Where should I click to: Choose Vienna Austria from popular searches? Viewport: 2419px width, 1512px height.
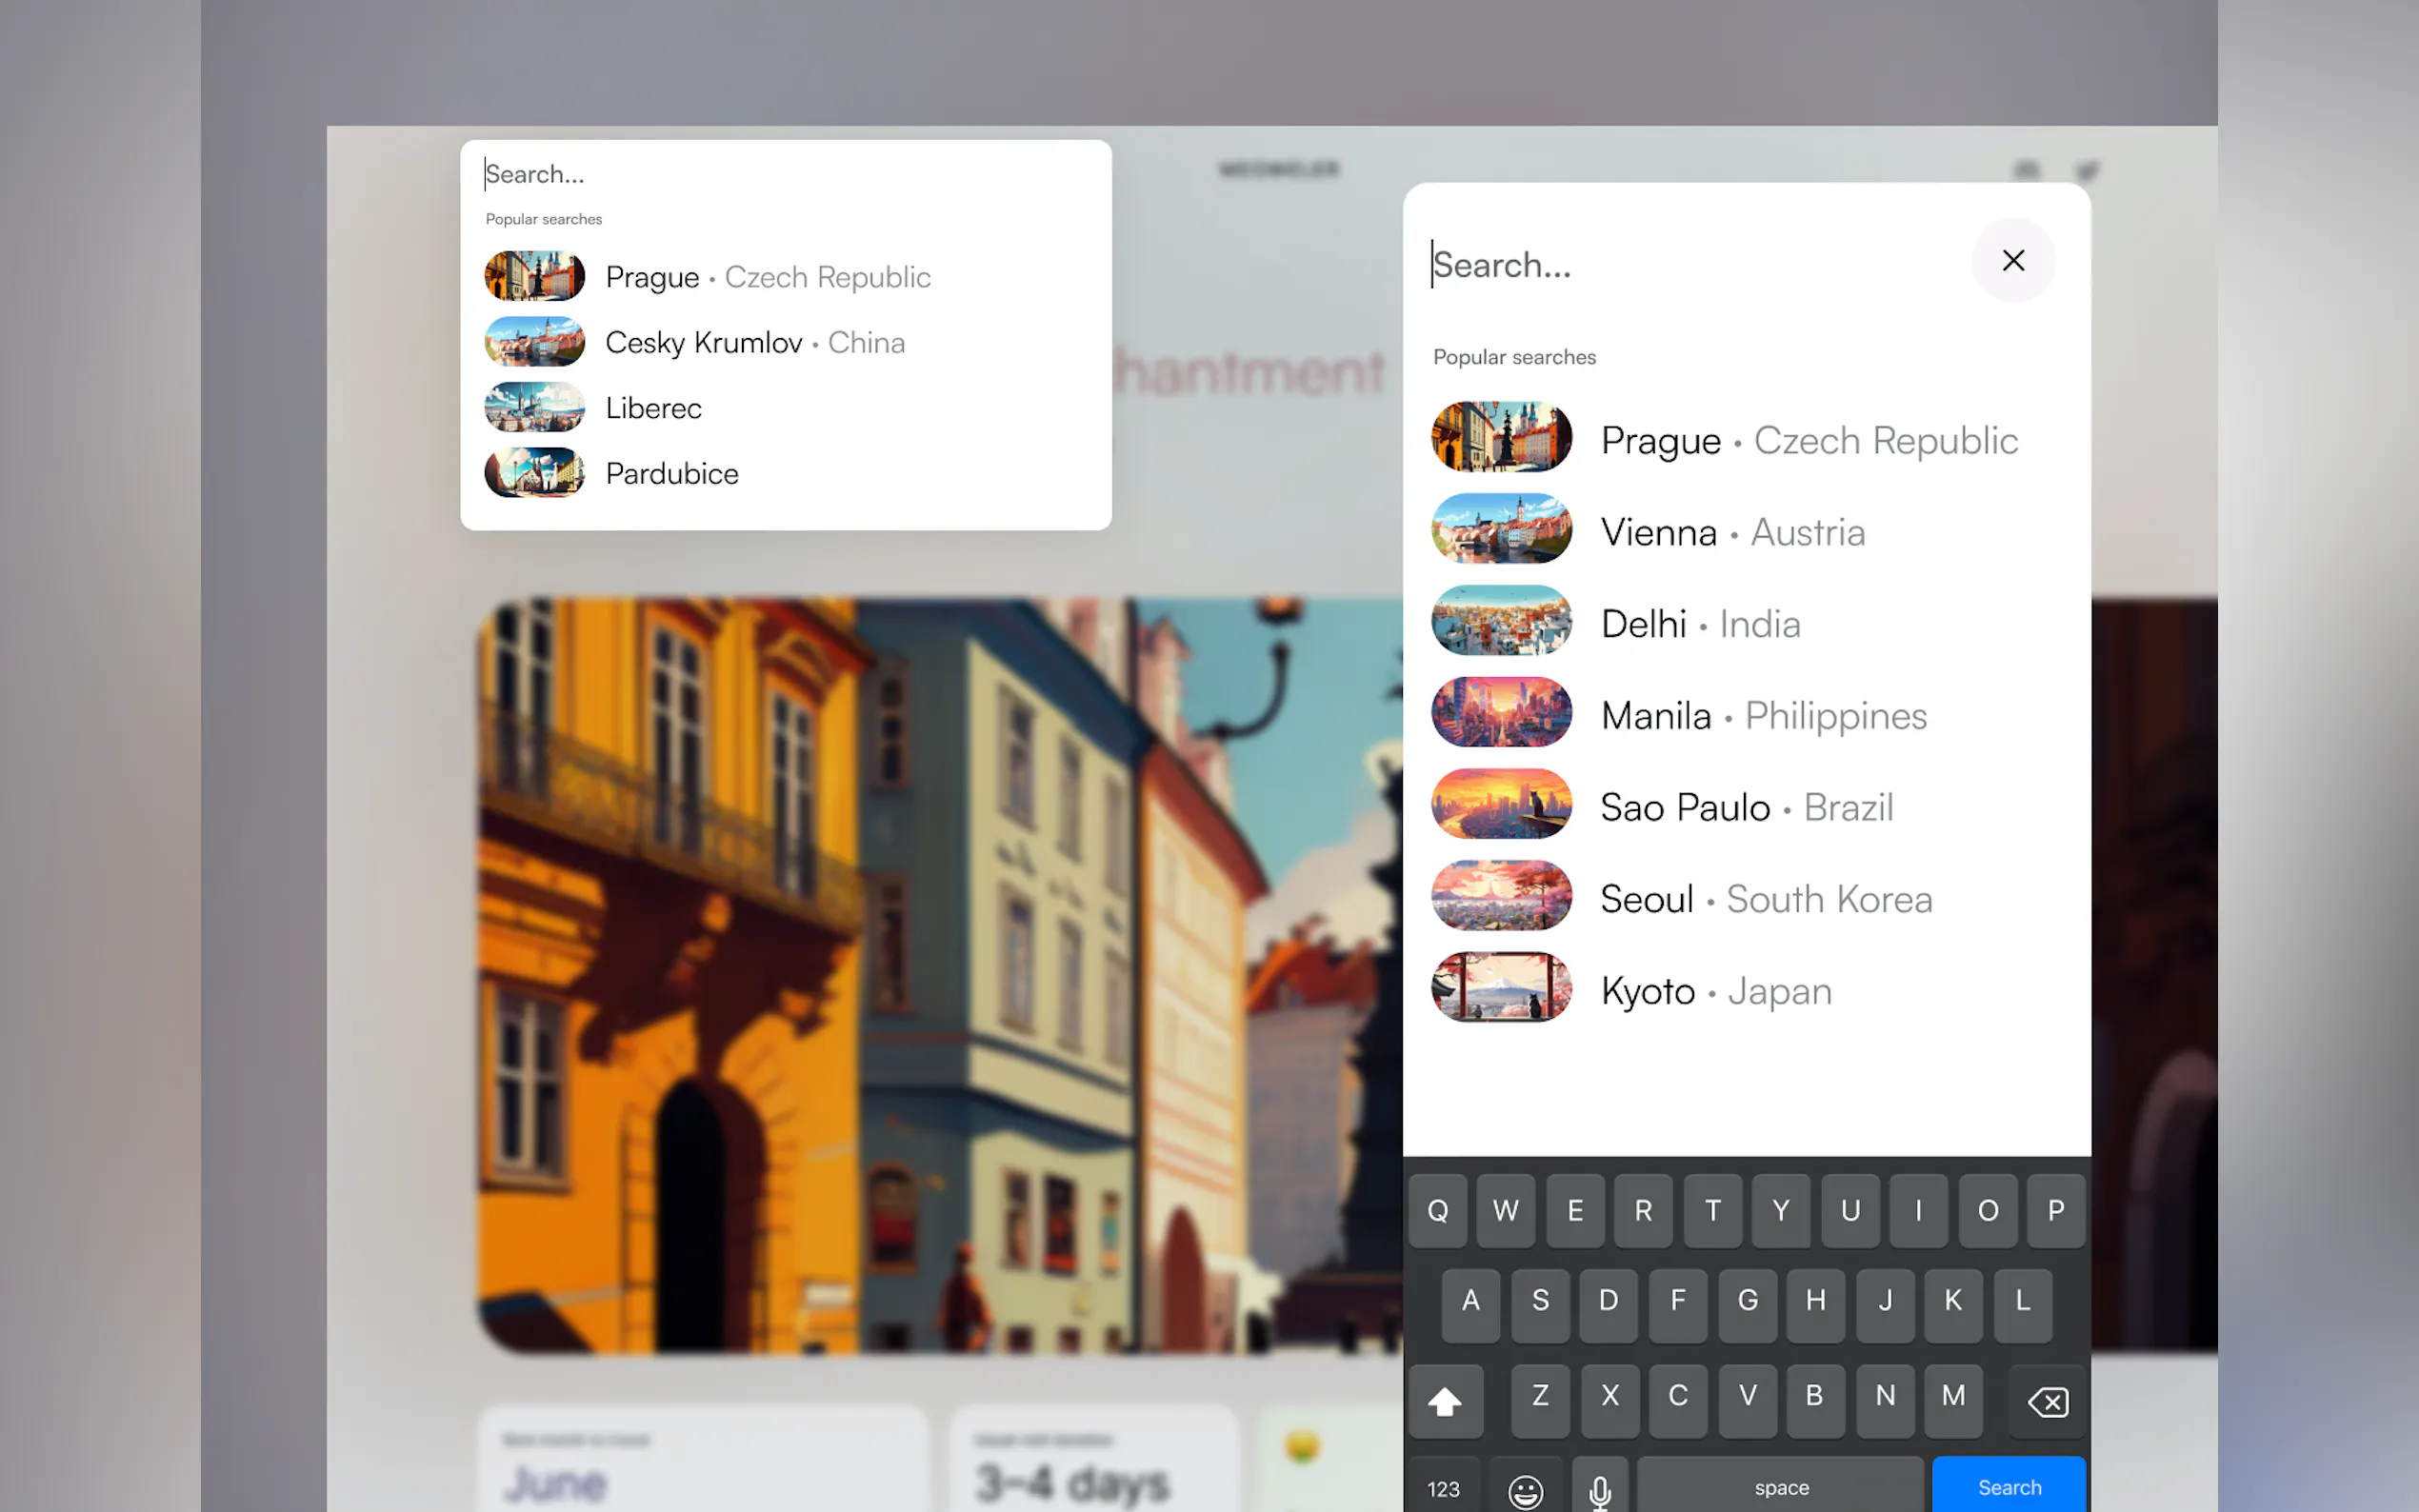1732,532
